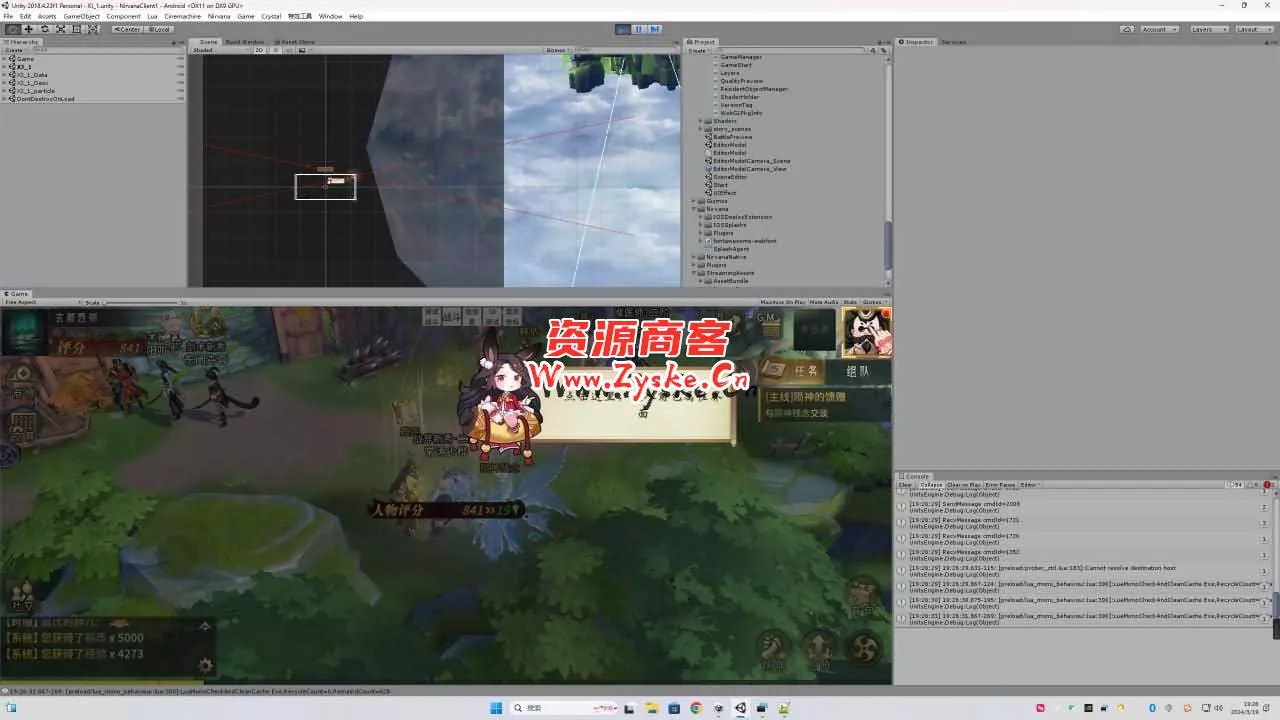Click the Pause button
This screenshot has width=1280, height=720.
coord(639,29)
